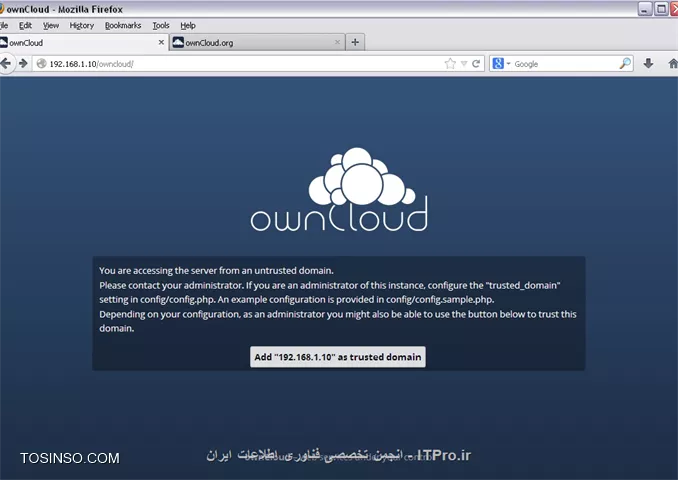Go forward with the forward arrow
Screen dimensions: 678x480
[x=23, y=64]
